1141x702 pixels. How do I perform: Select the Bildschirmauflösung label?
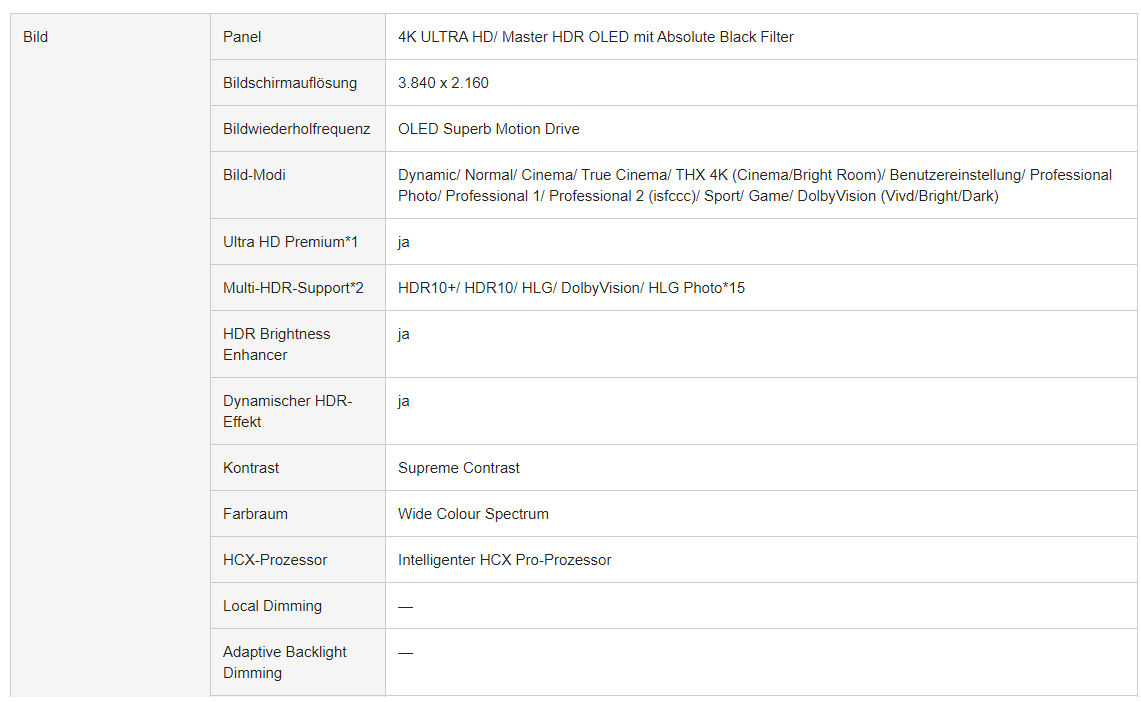(x=290, y=83)
